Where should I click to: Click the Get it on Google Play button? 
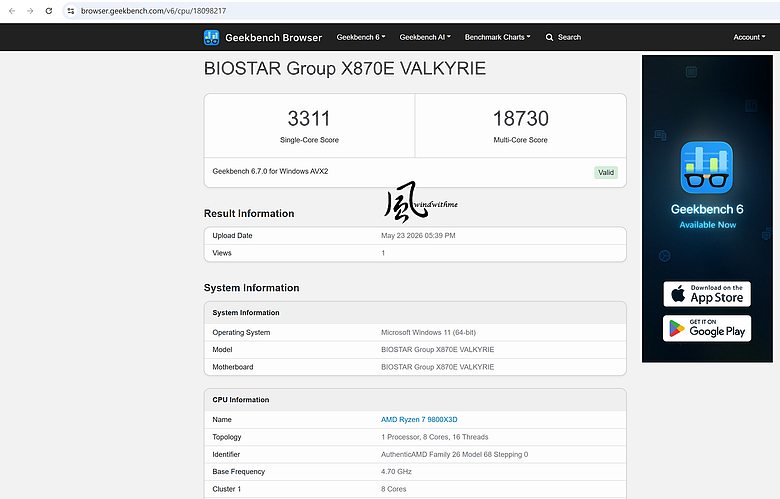707,328
